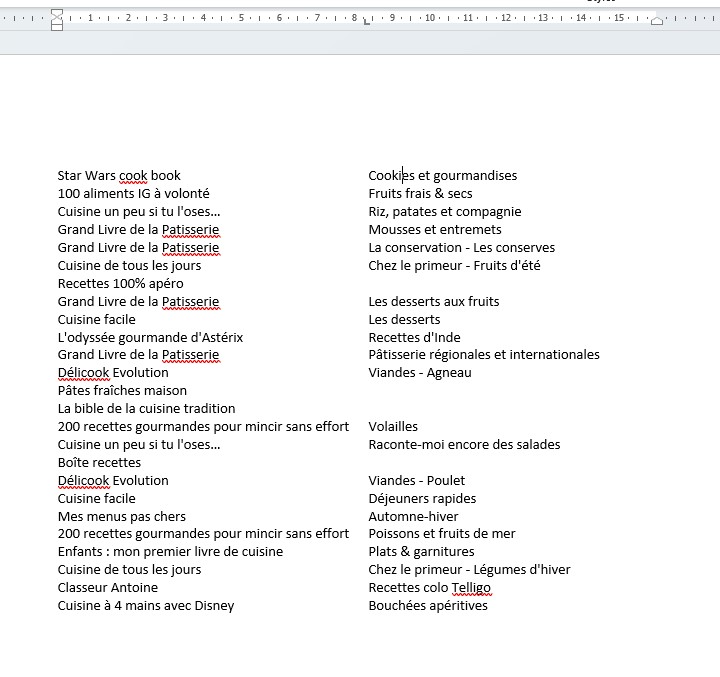Click on "L'odyssée gourmande d'Astérix" text
The image size is (720, 677).
click(x=150, y=338)
